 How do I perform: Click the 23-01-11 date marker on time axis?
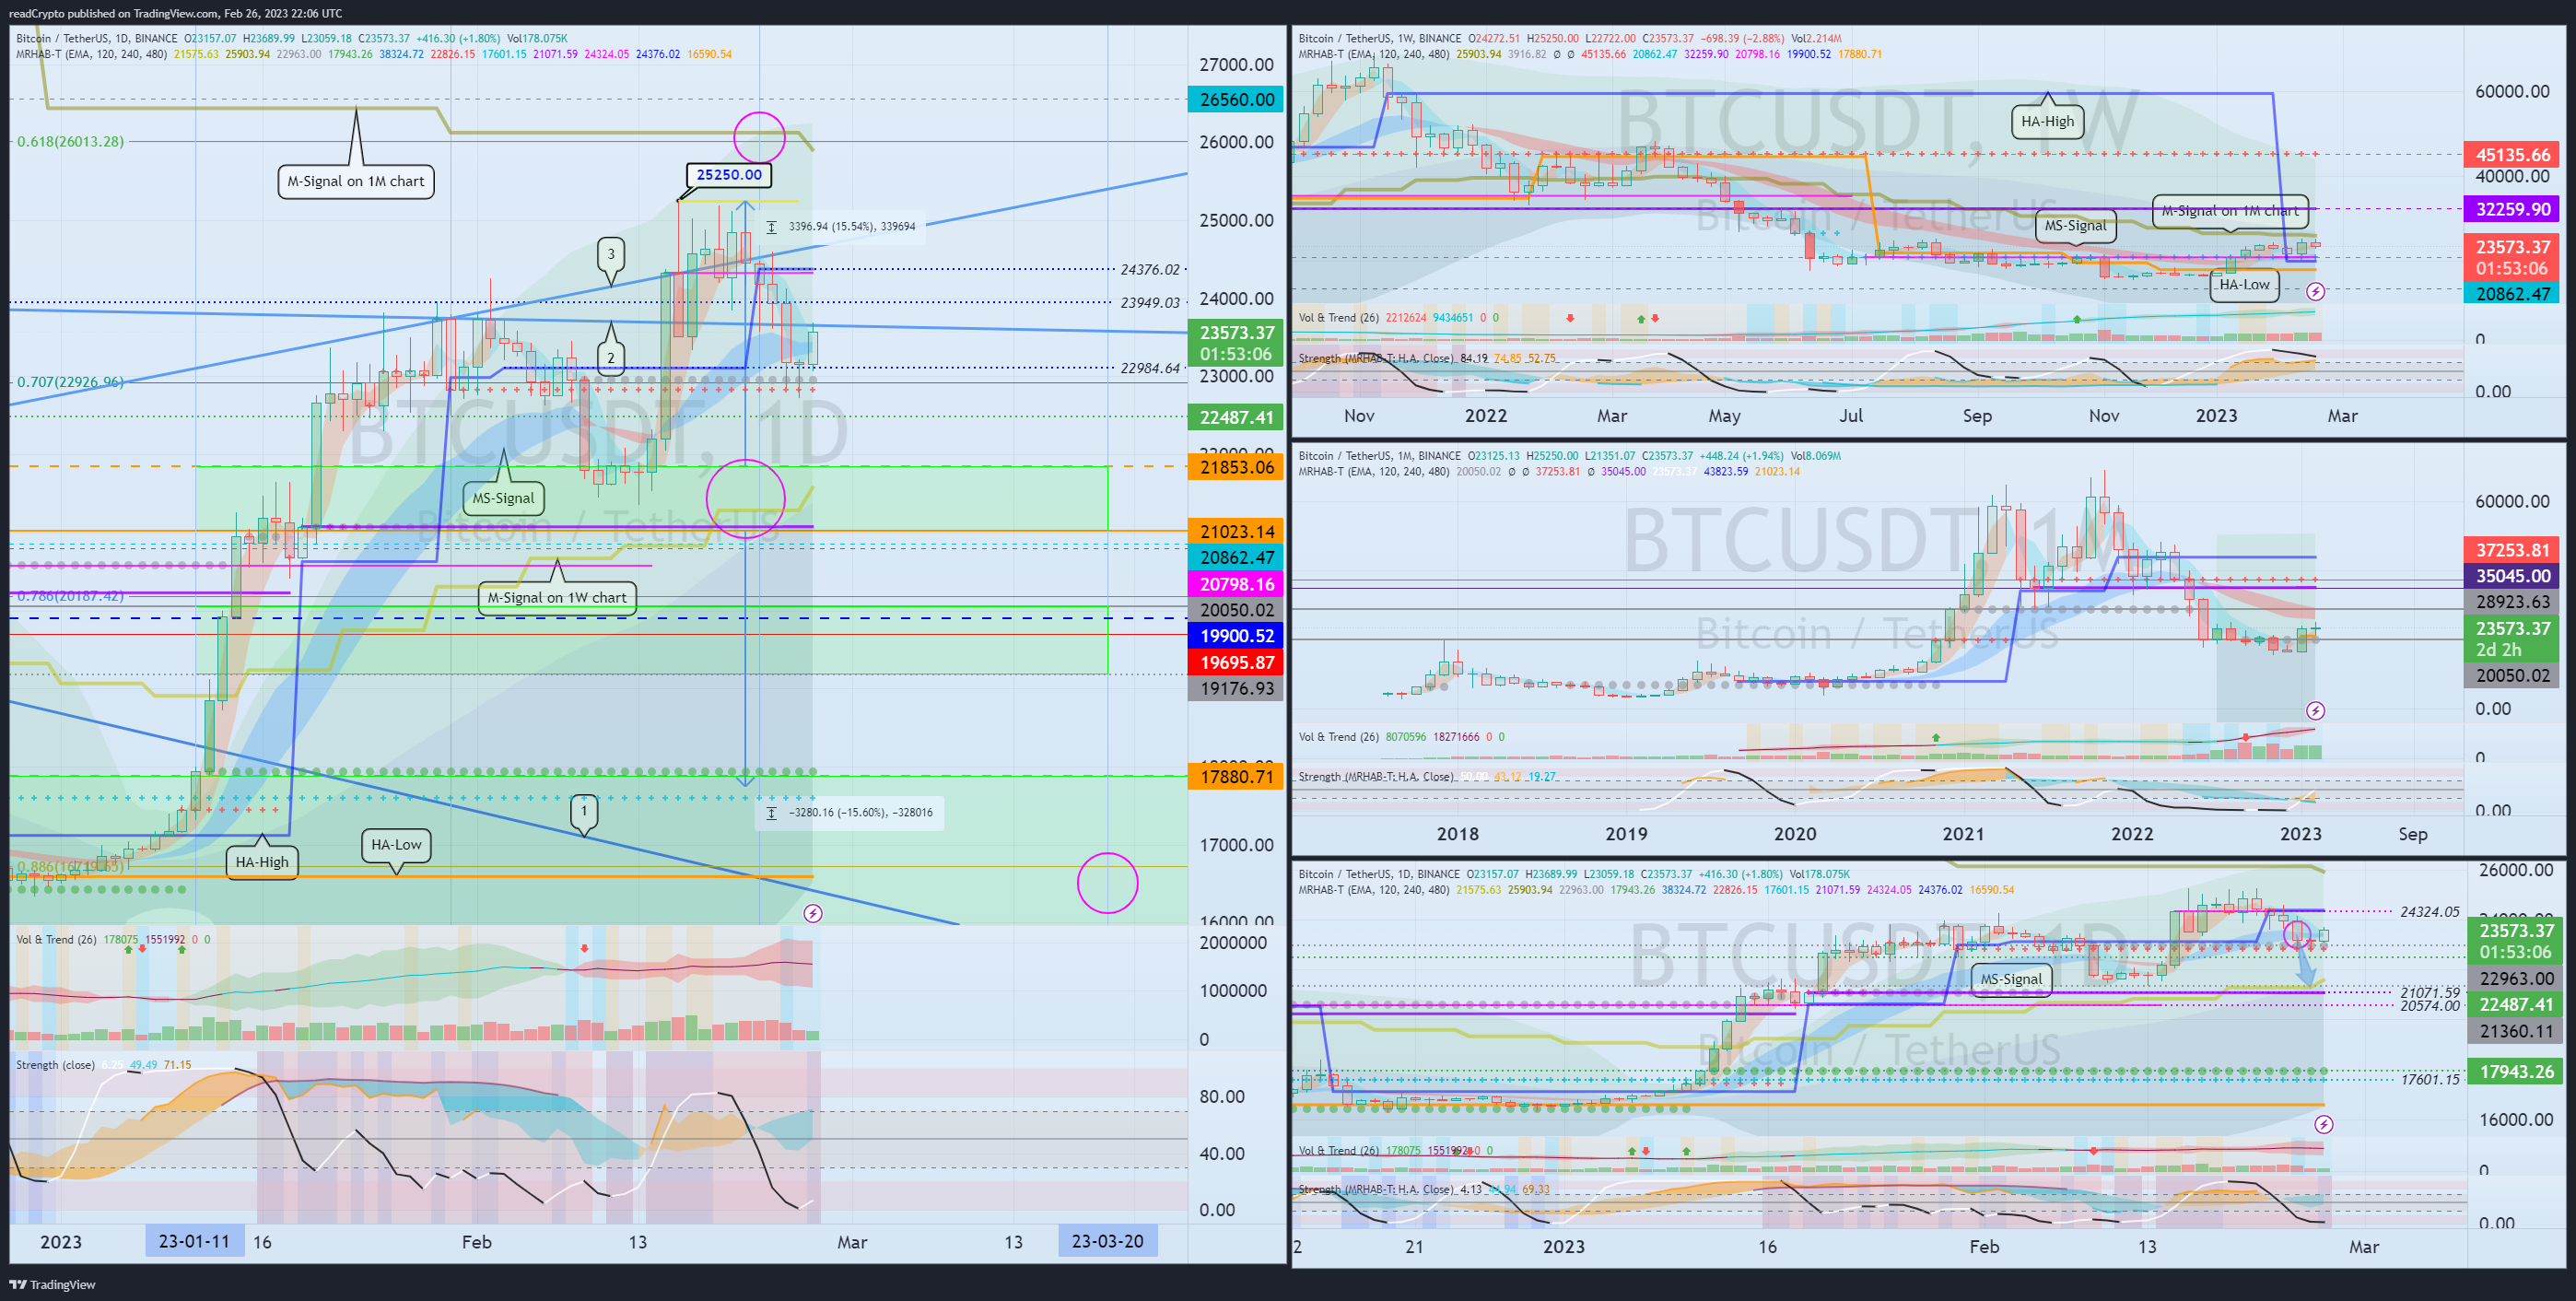(194, 1241)
